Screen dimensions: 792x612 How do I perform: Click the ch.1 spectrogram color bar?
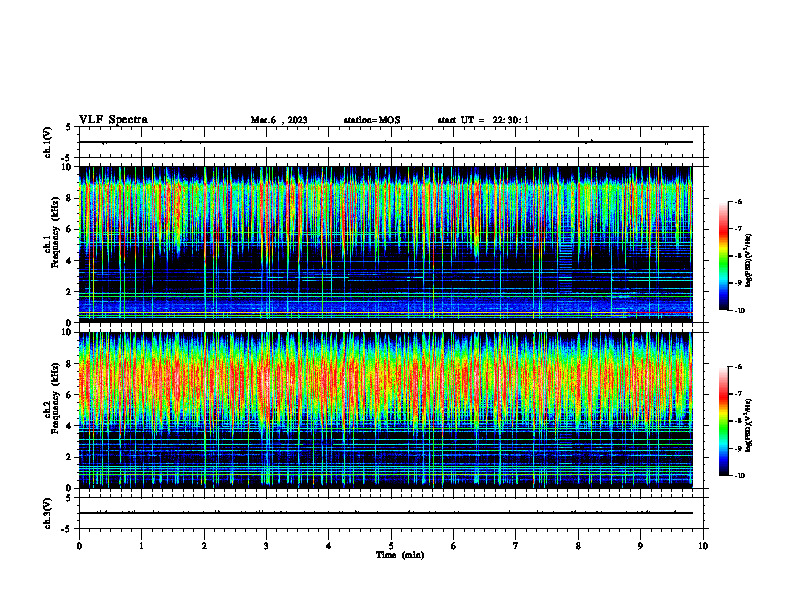click(x=723, y=256)
